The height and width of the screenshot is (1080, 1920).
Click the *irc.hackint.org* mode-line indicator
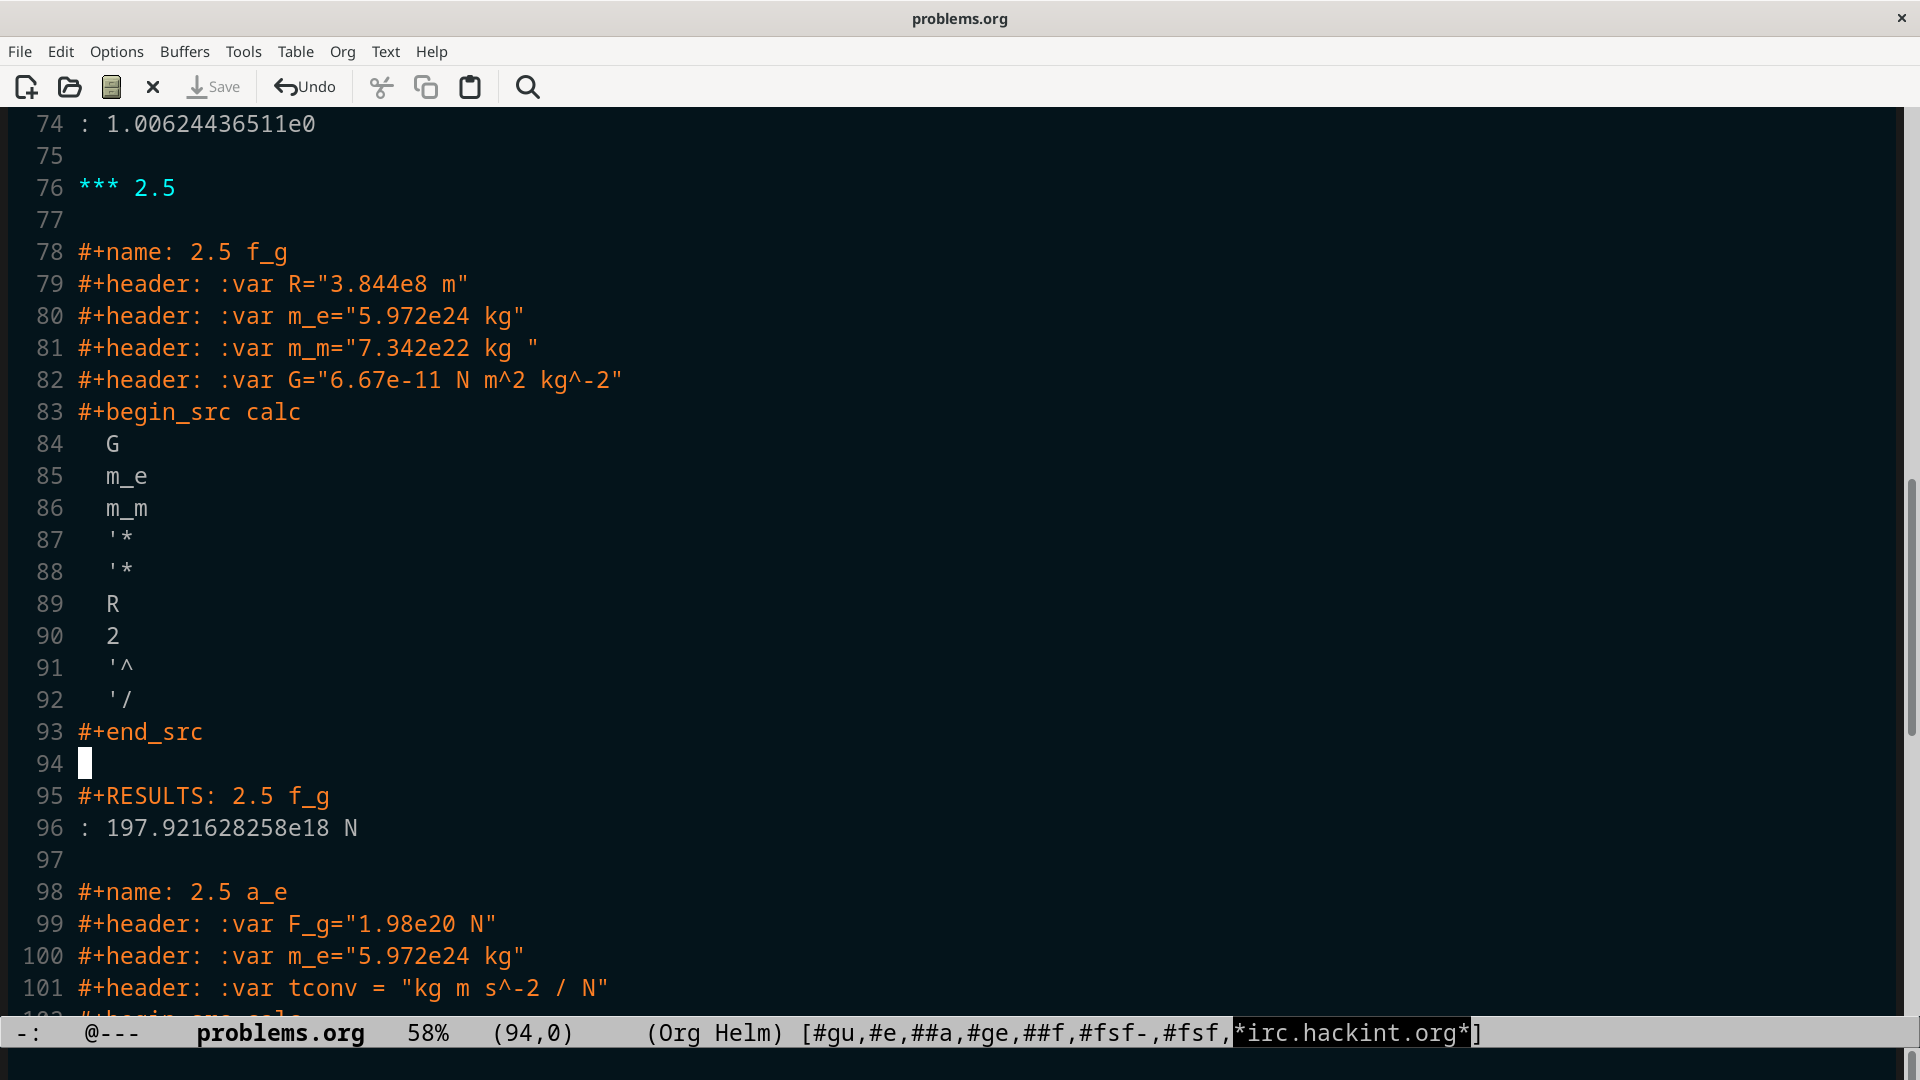tap(1351, 1033)
